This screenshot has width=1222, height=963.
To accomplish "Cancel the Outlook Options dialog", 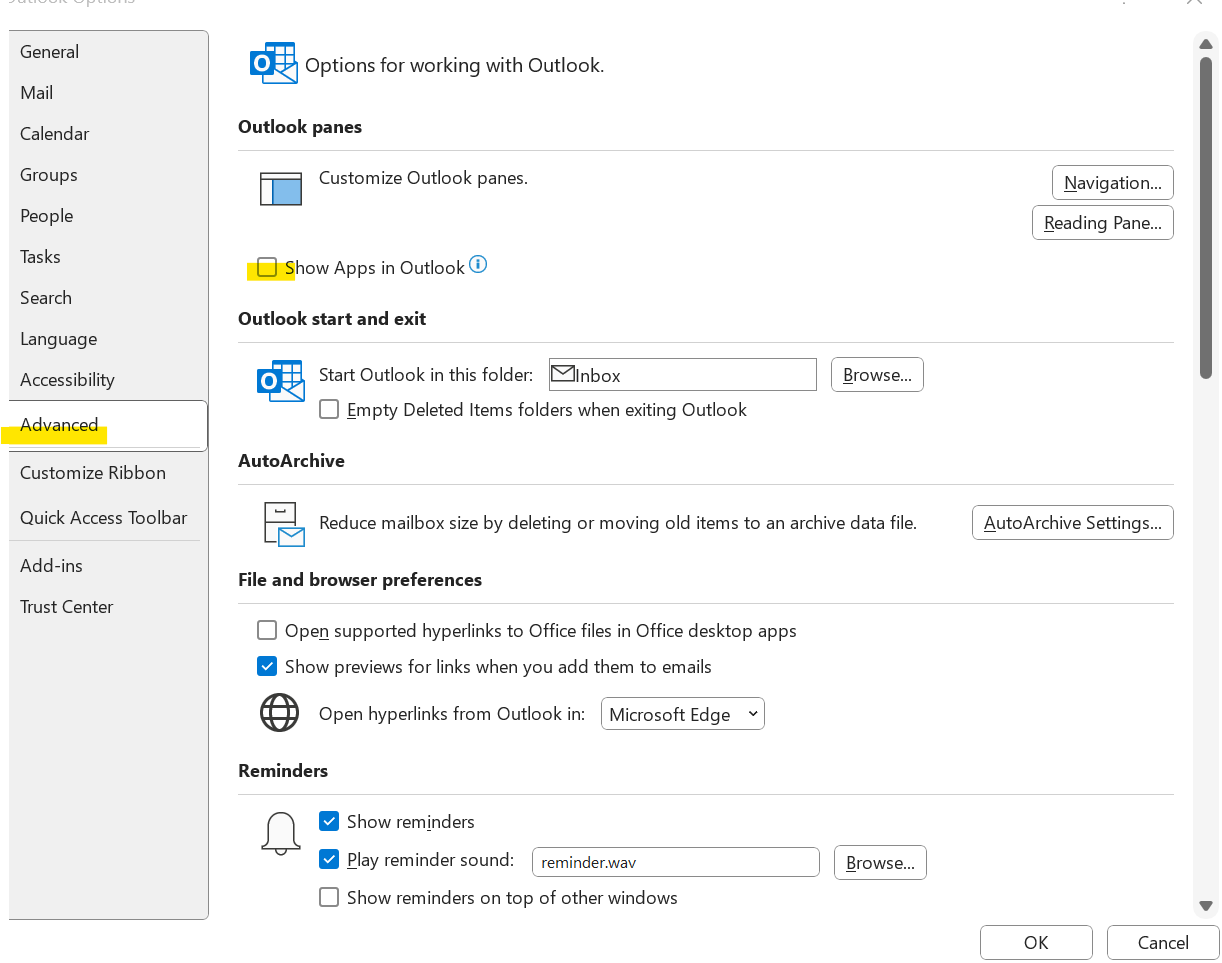I will tap(1163, 942).
